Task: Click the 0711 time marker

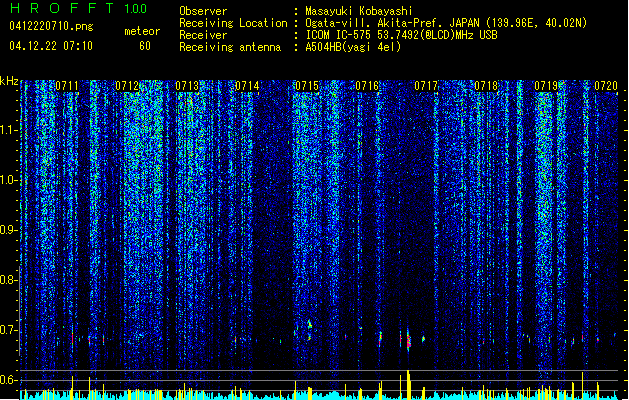Action: 67,86
